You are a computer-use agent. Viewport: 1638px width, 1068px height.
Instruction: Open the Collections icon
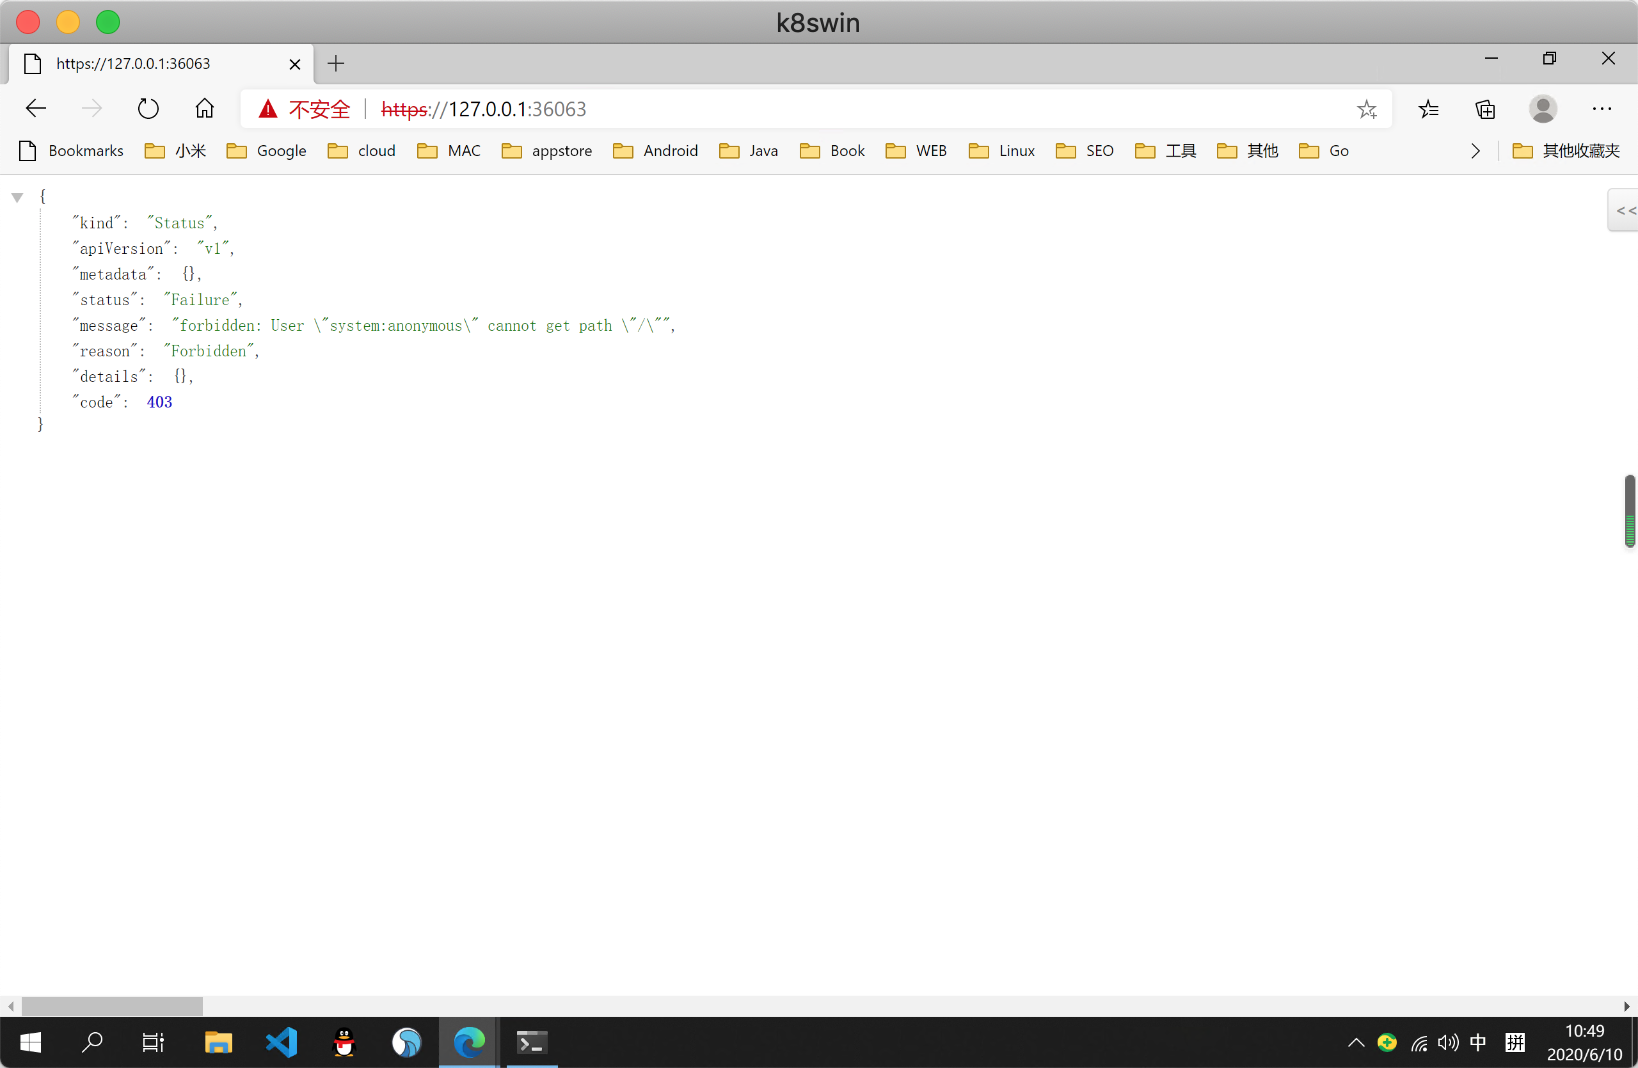[x=1486, y=109]
